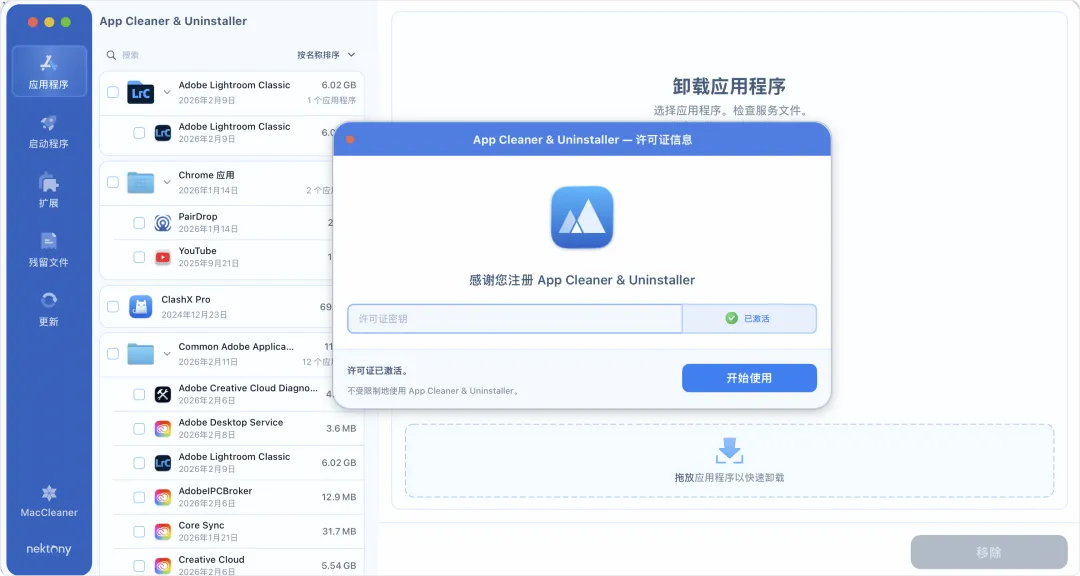Select the 卸载应用程序 heading text

[729, 87]
